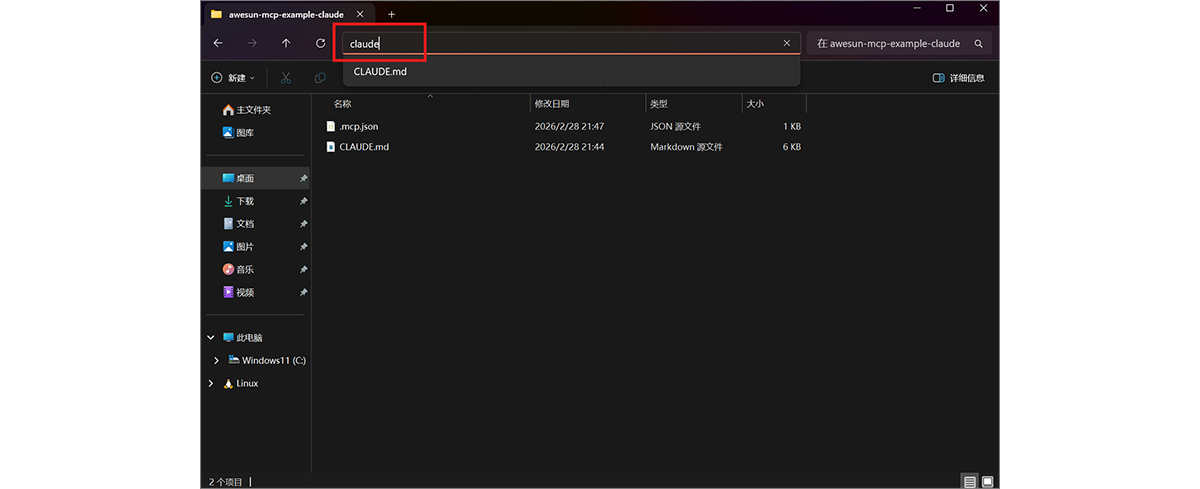Click the Cut scissors icon
Image resolution: width=1200 pixels, height=489 pixels.
[286, 78]
